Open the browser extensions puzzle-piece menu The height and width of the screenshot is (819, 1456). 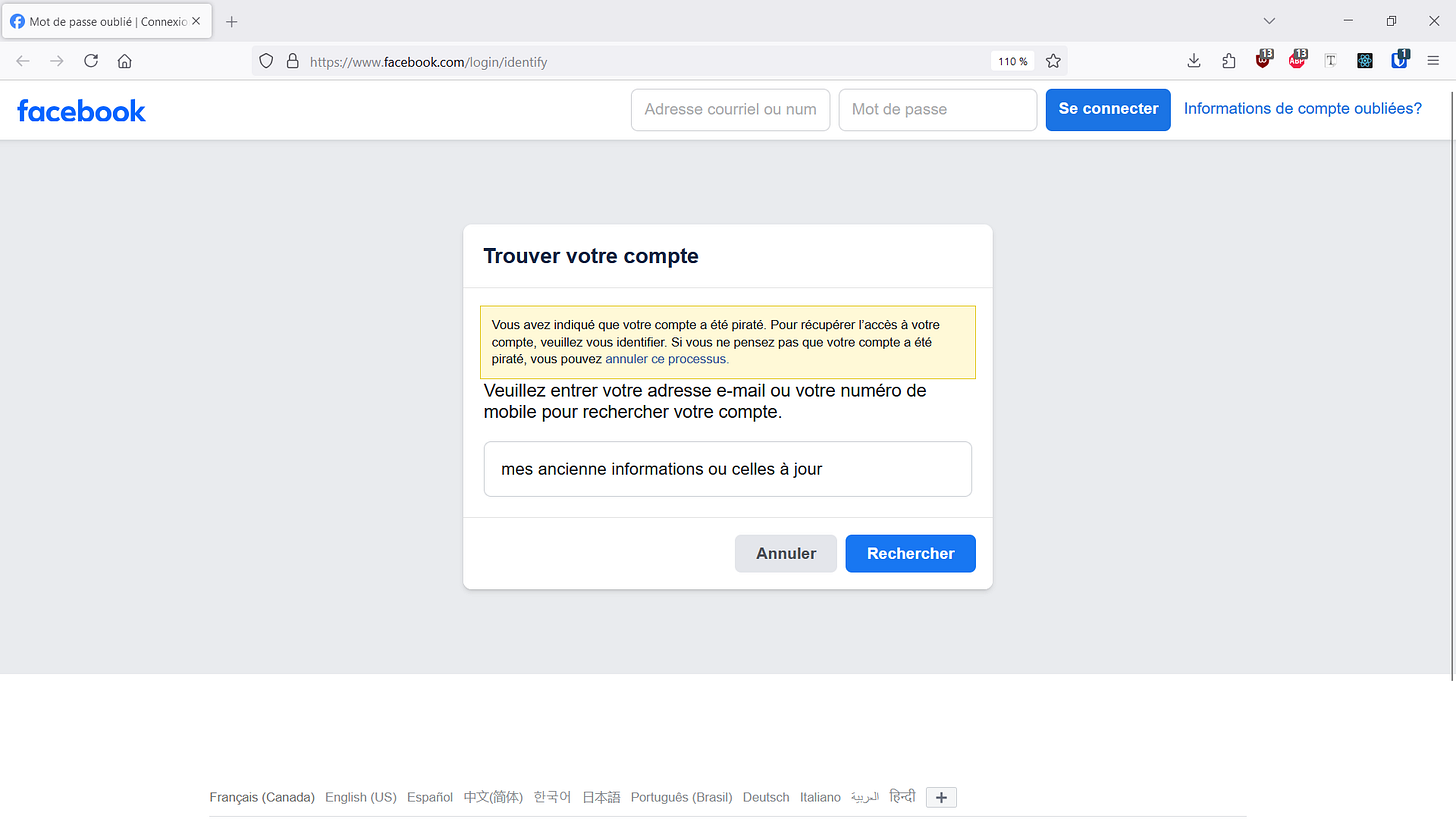pyautogui.click(x=1228, y=61)
